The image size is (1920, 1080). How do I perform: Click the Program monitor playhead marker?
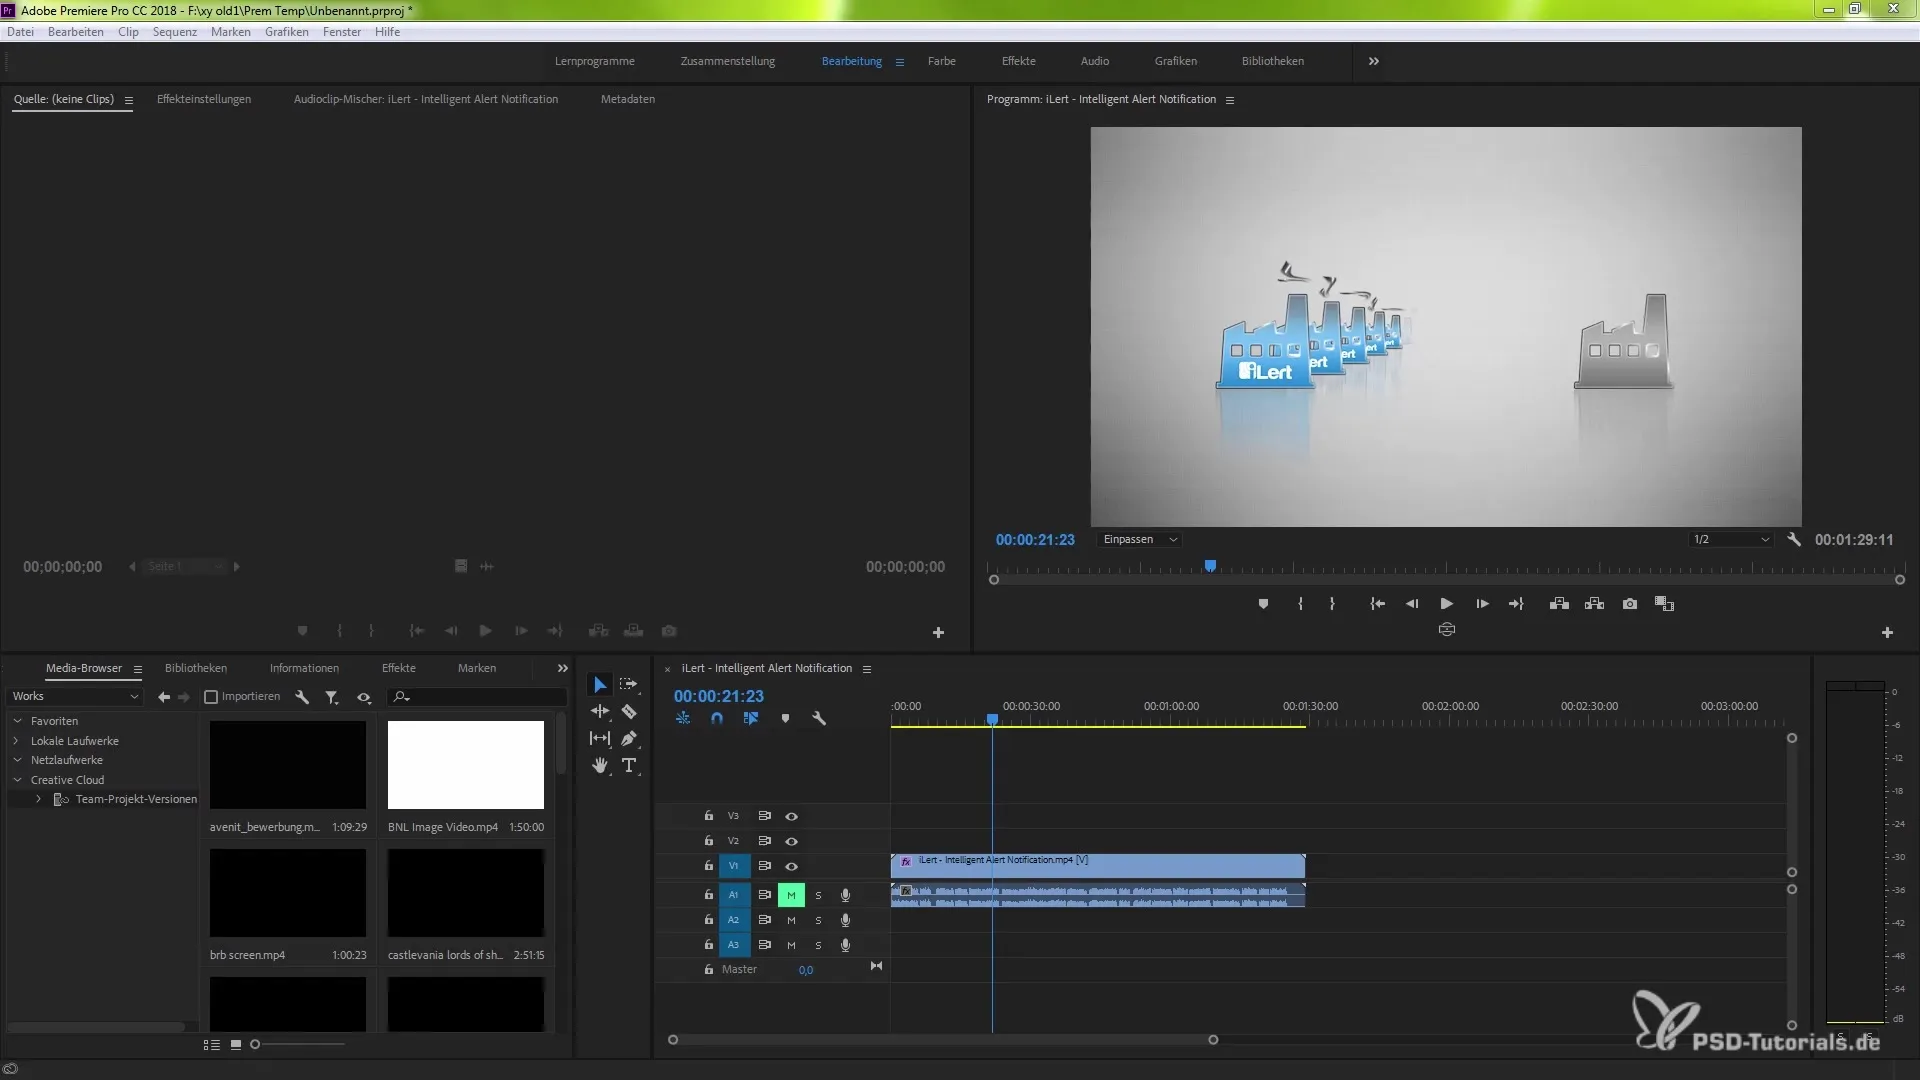click(1210, 566)
